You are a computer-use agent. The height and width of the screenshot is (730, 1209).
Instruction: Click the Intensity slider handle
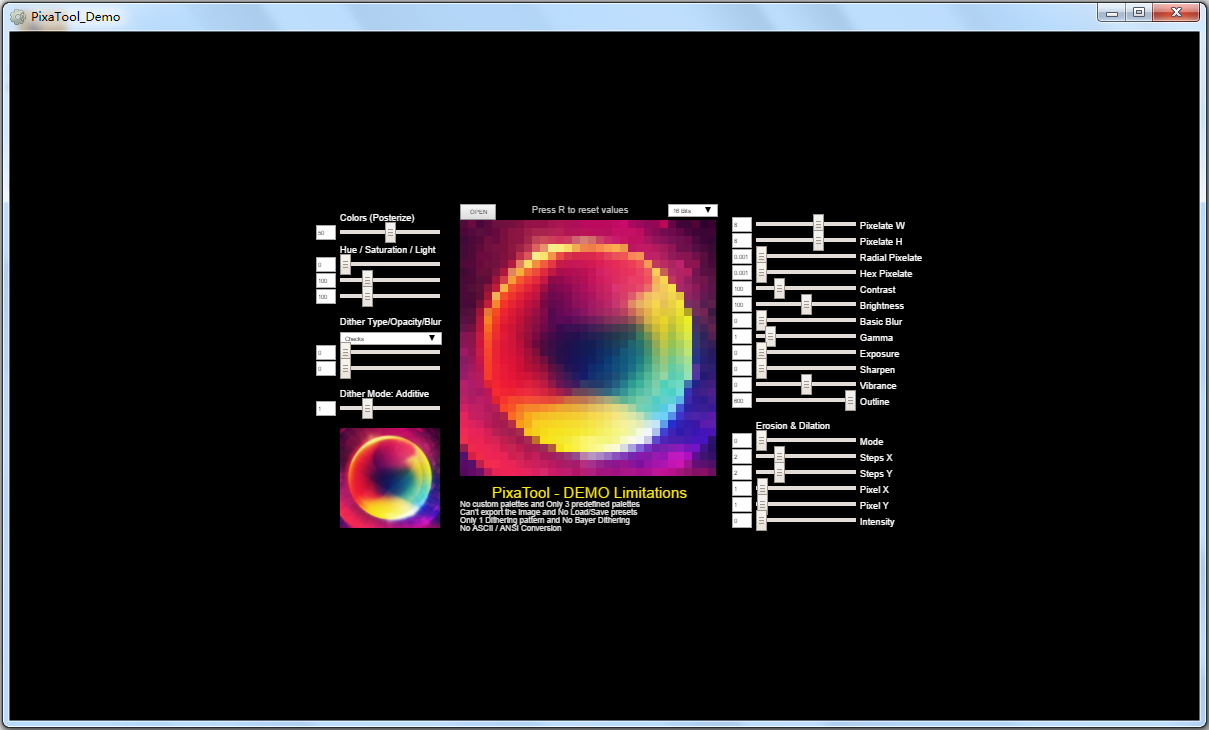click(x=761, y=521)
